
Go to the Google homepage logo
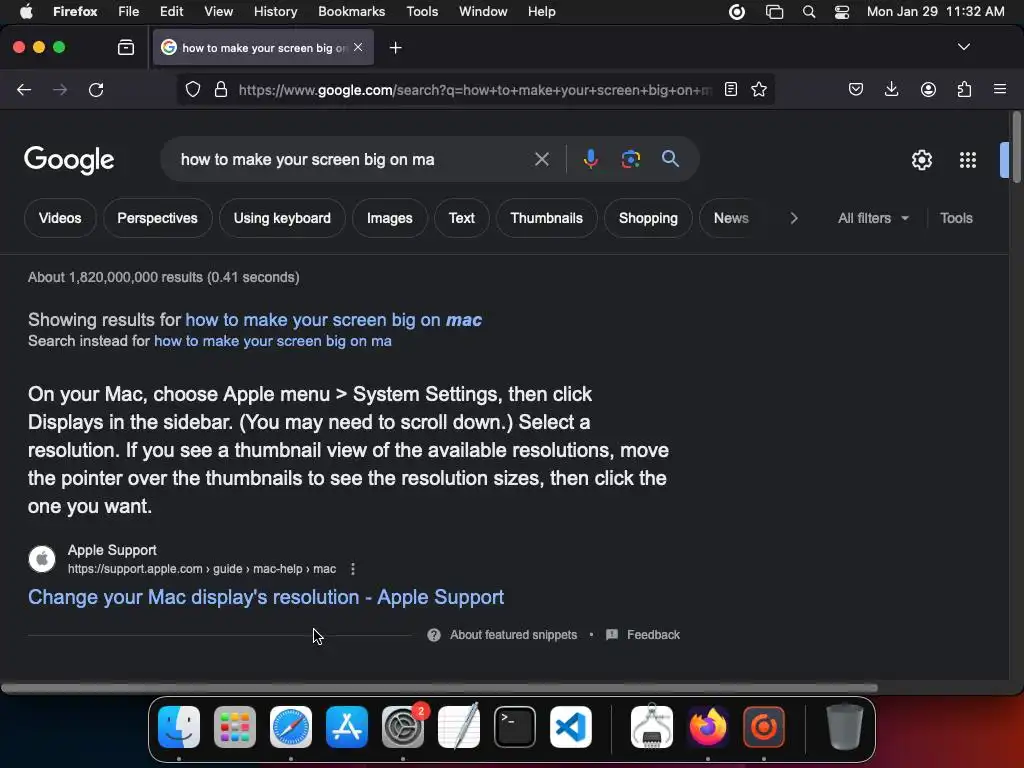point(69,160)
